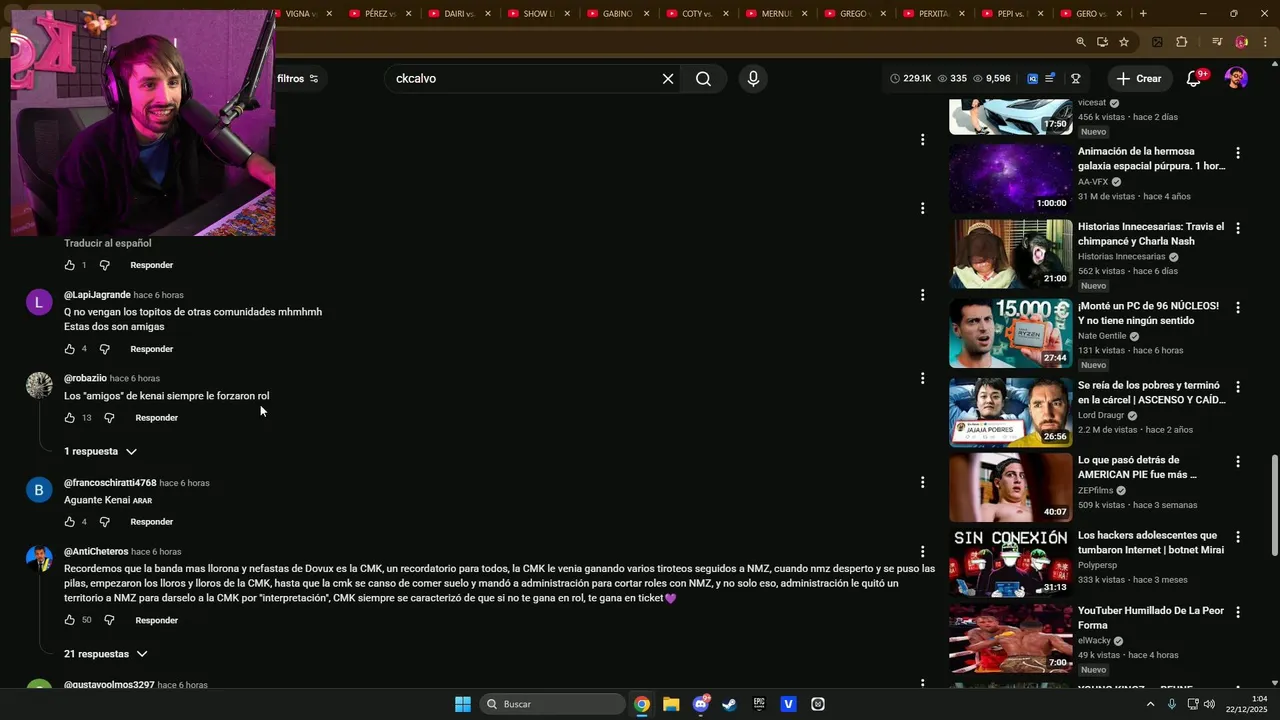Open @robaziio profile avatar
Viewport: 1280px width, 720px height.
pos(39,385)
